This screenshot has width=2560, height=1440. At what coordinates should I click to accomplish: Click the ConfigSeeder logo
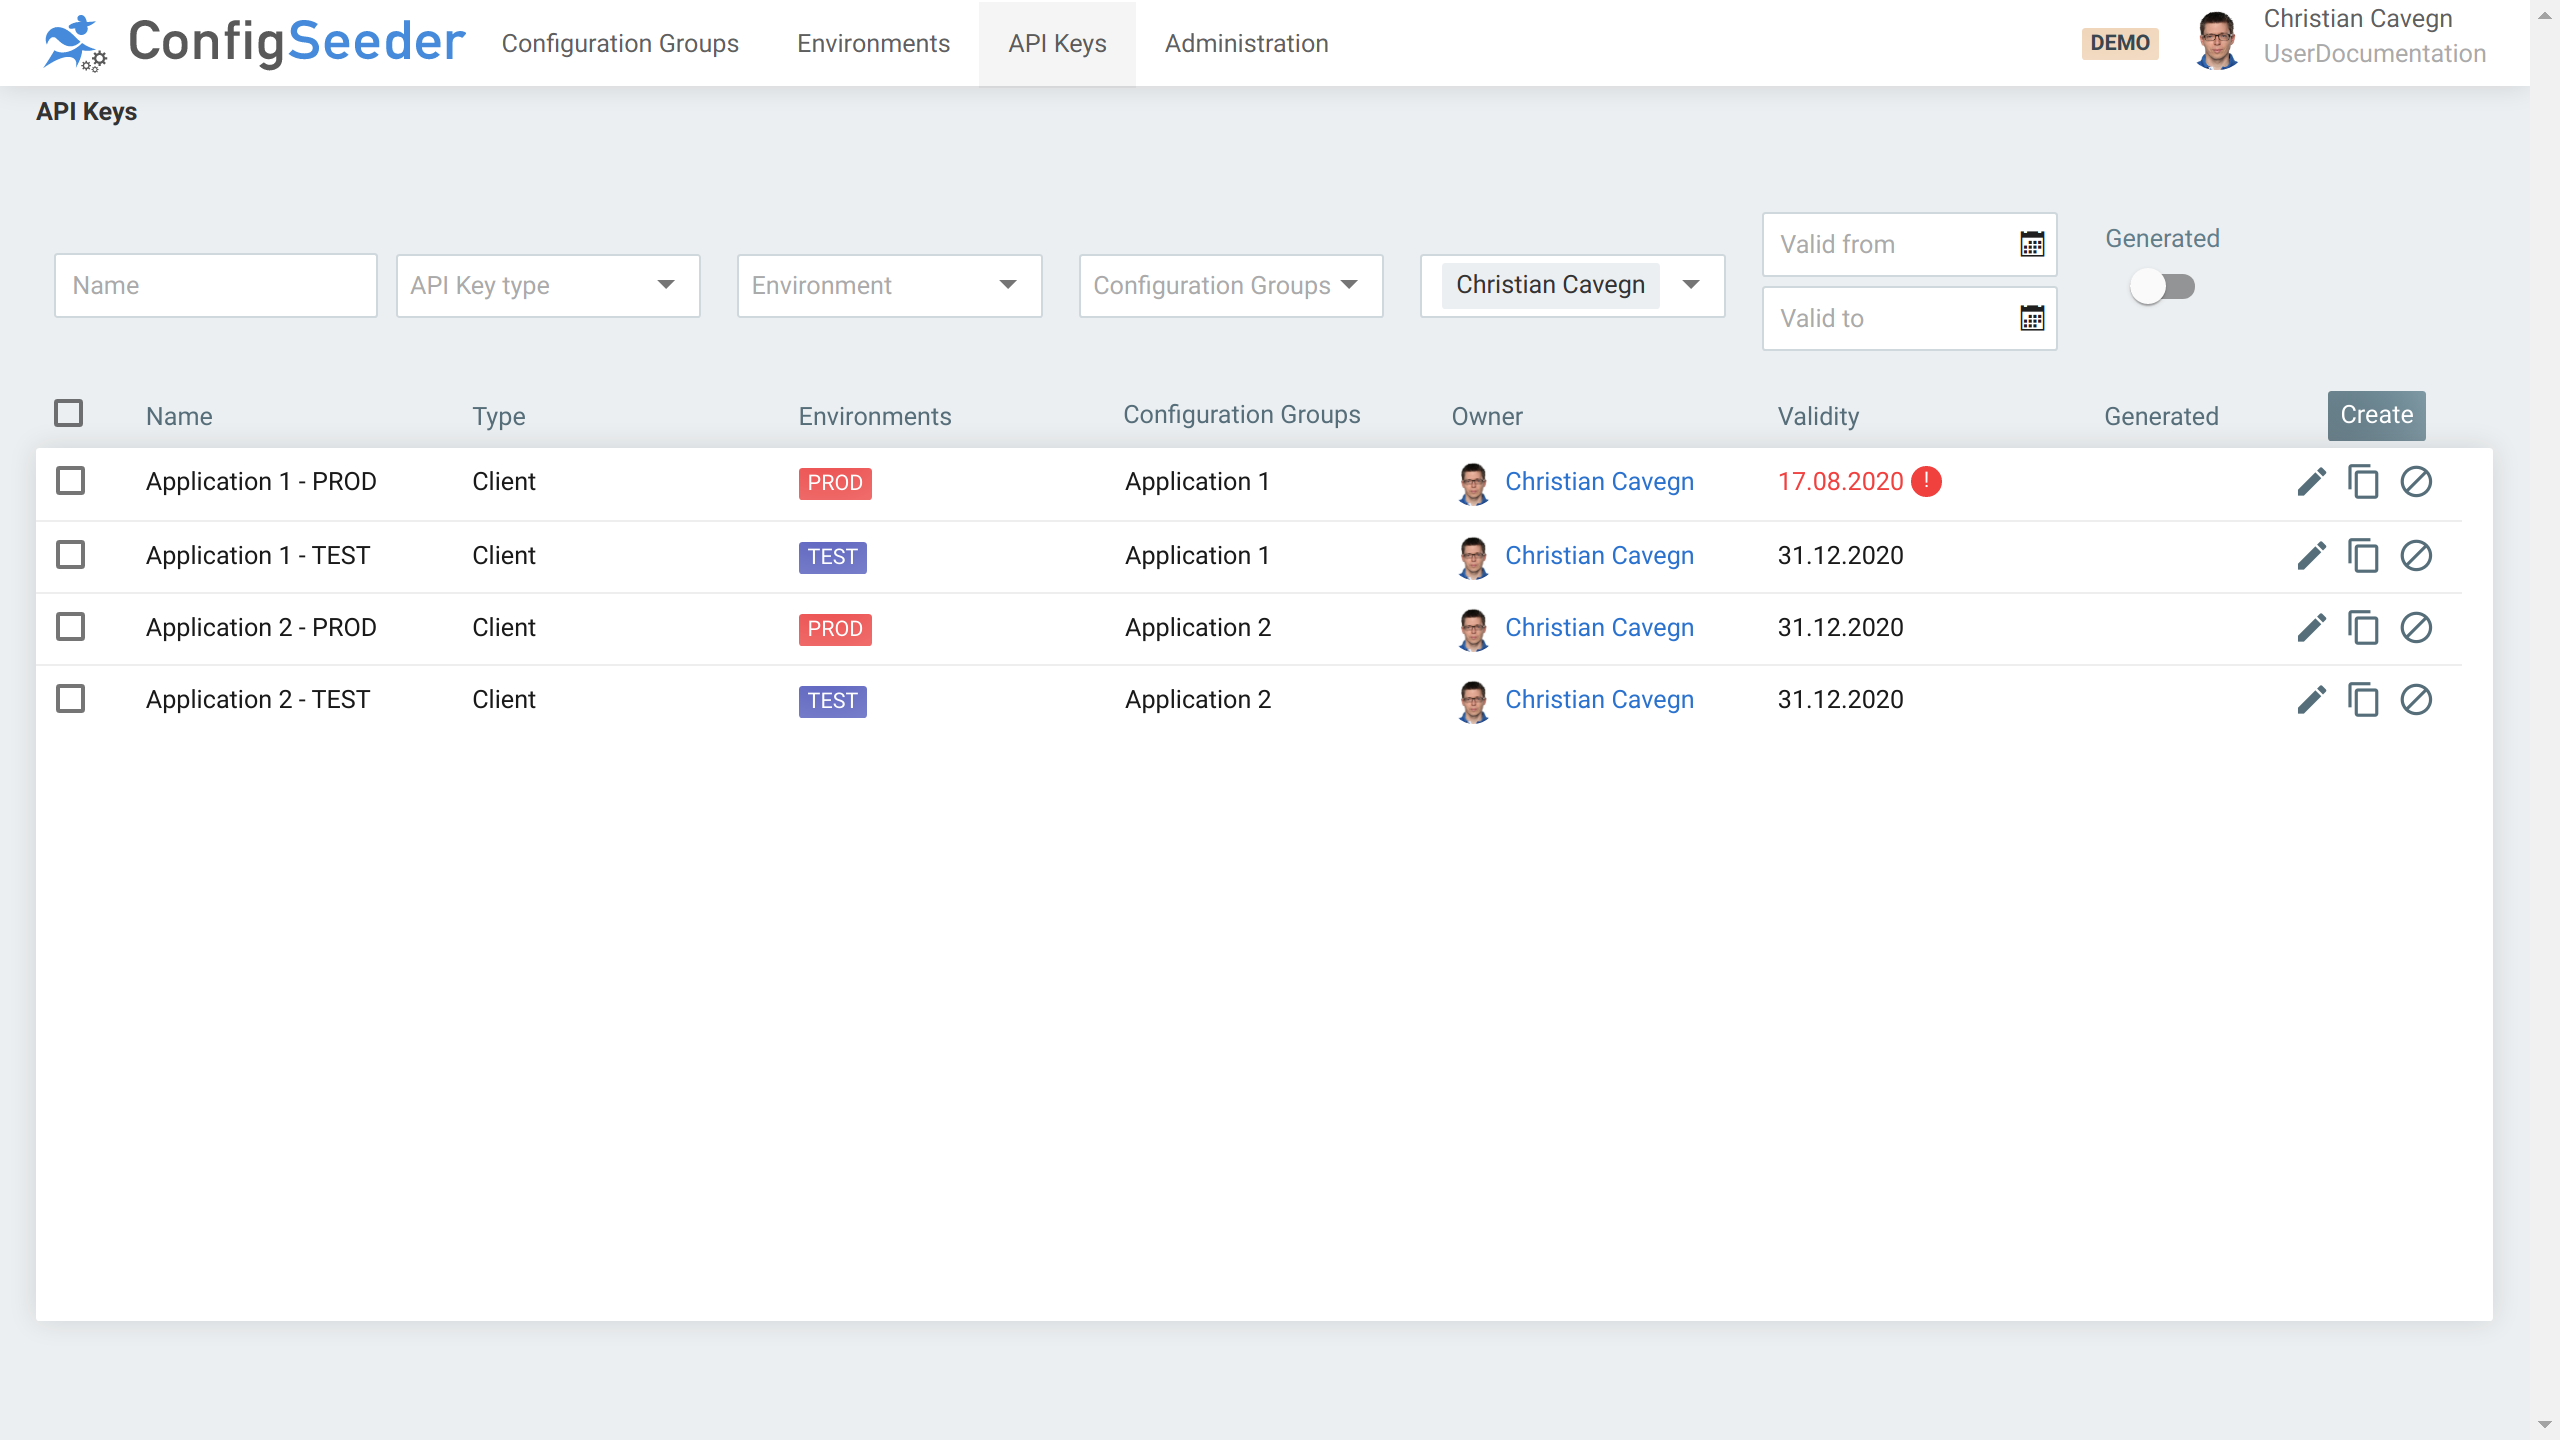tap(254, 42)
